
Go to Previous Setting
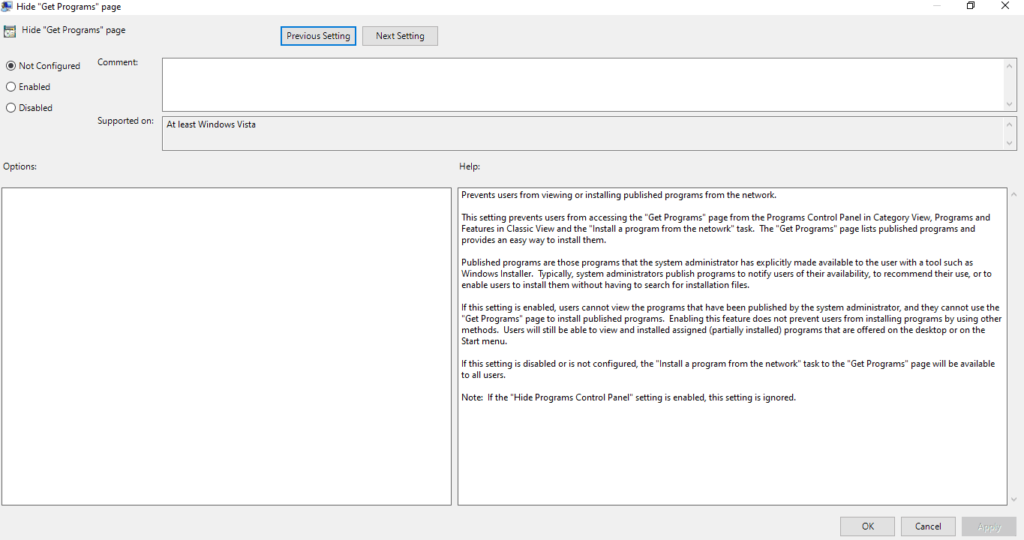[x=318, y=36]
